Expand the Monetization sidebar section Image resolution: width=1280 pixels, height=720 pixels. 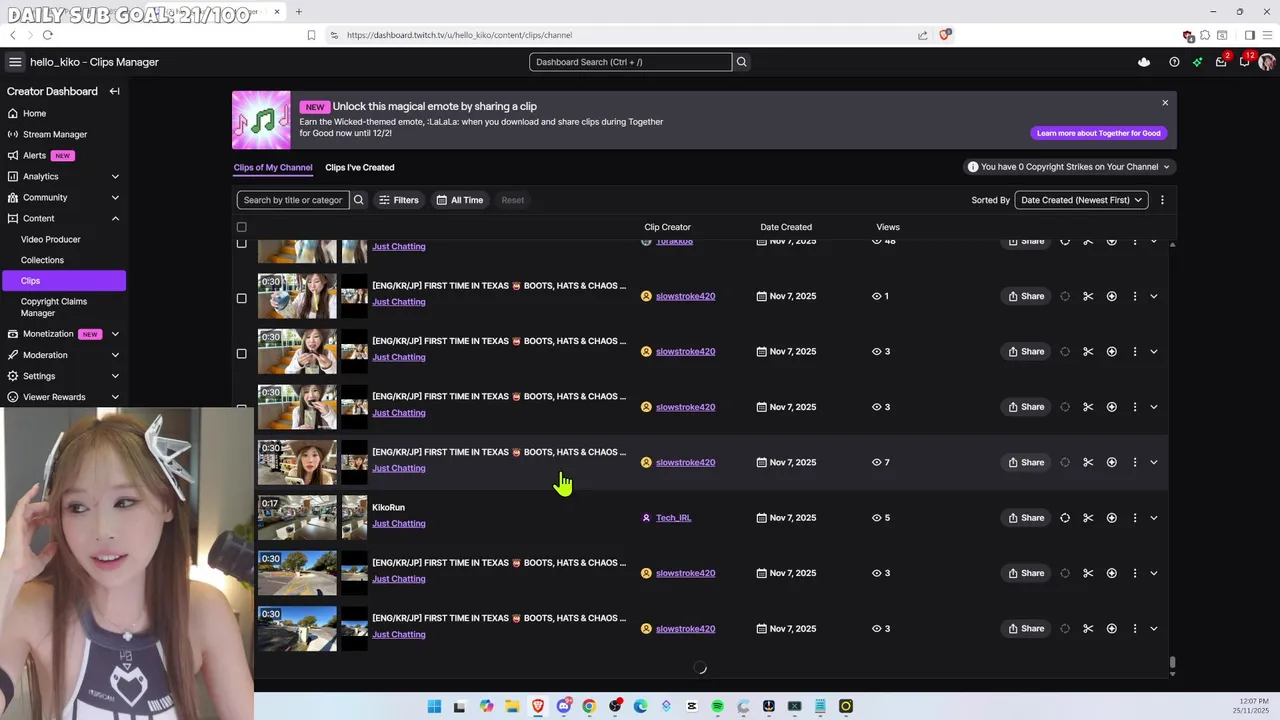114,334
